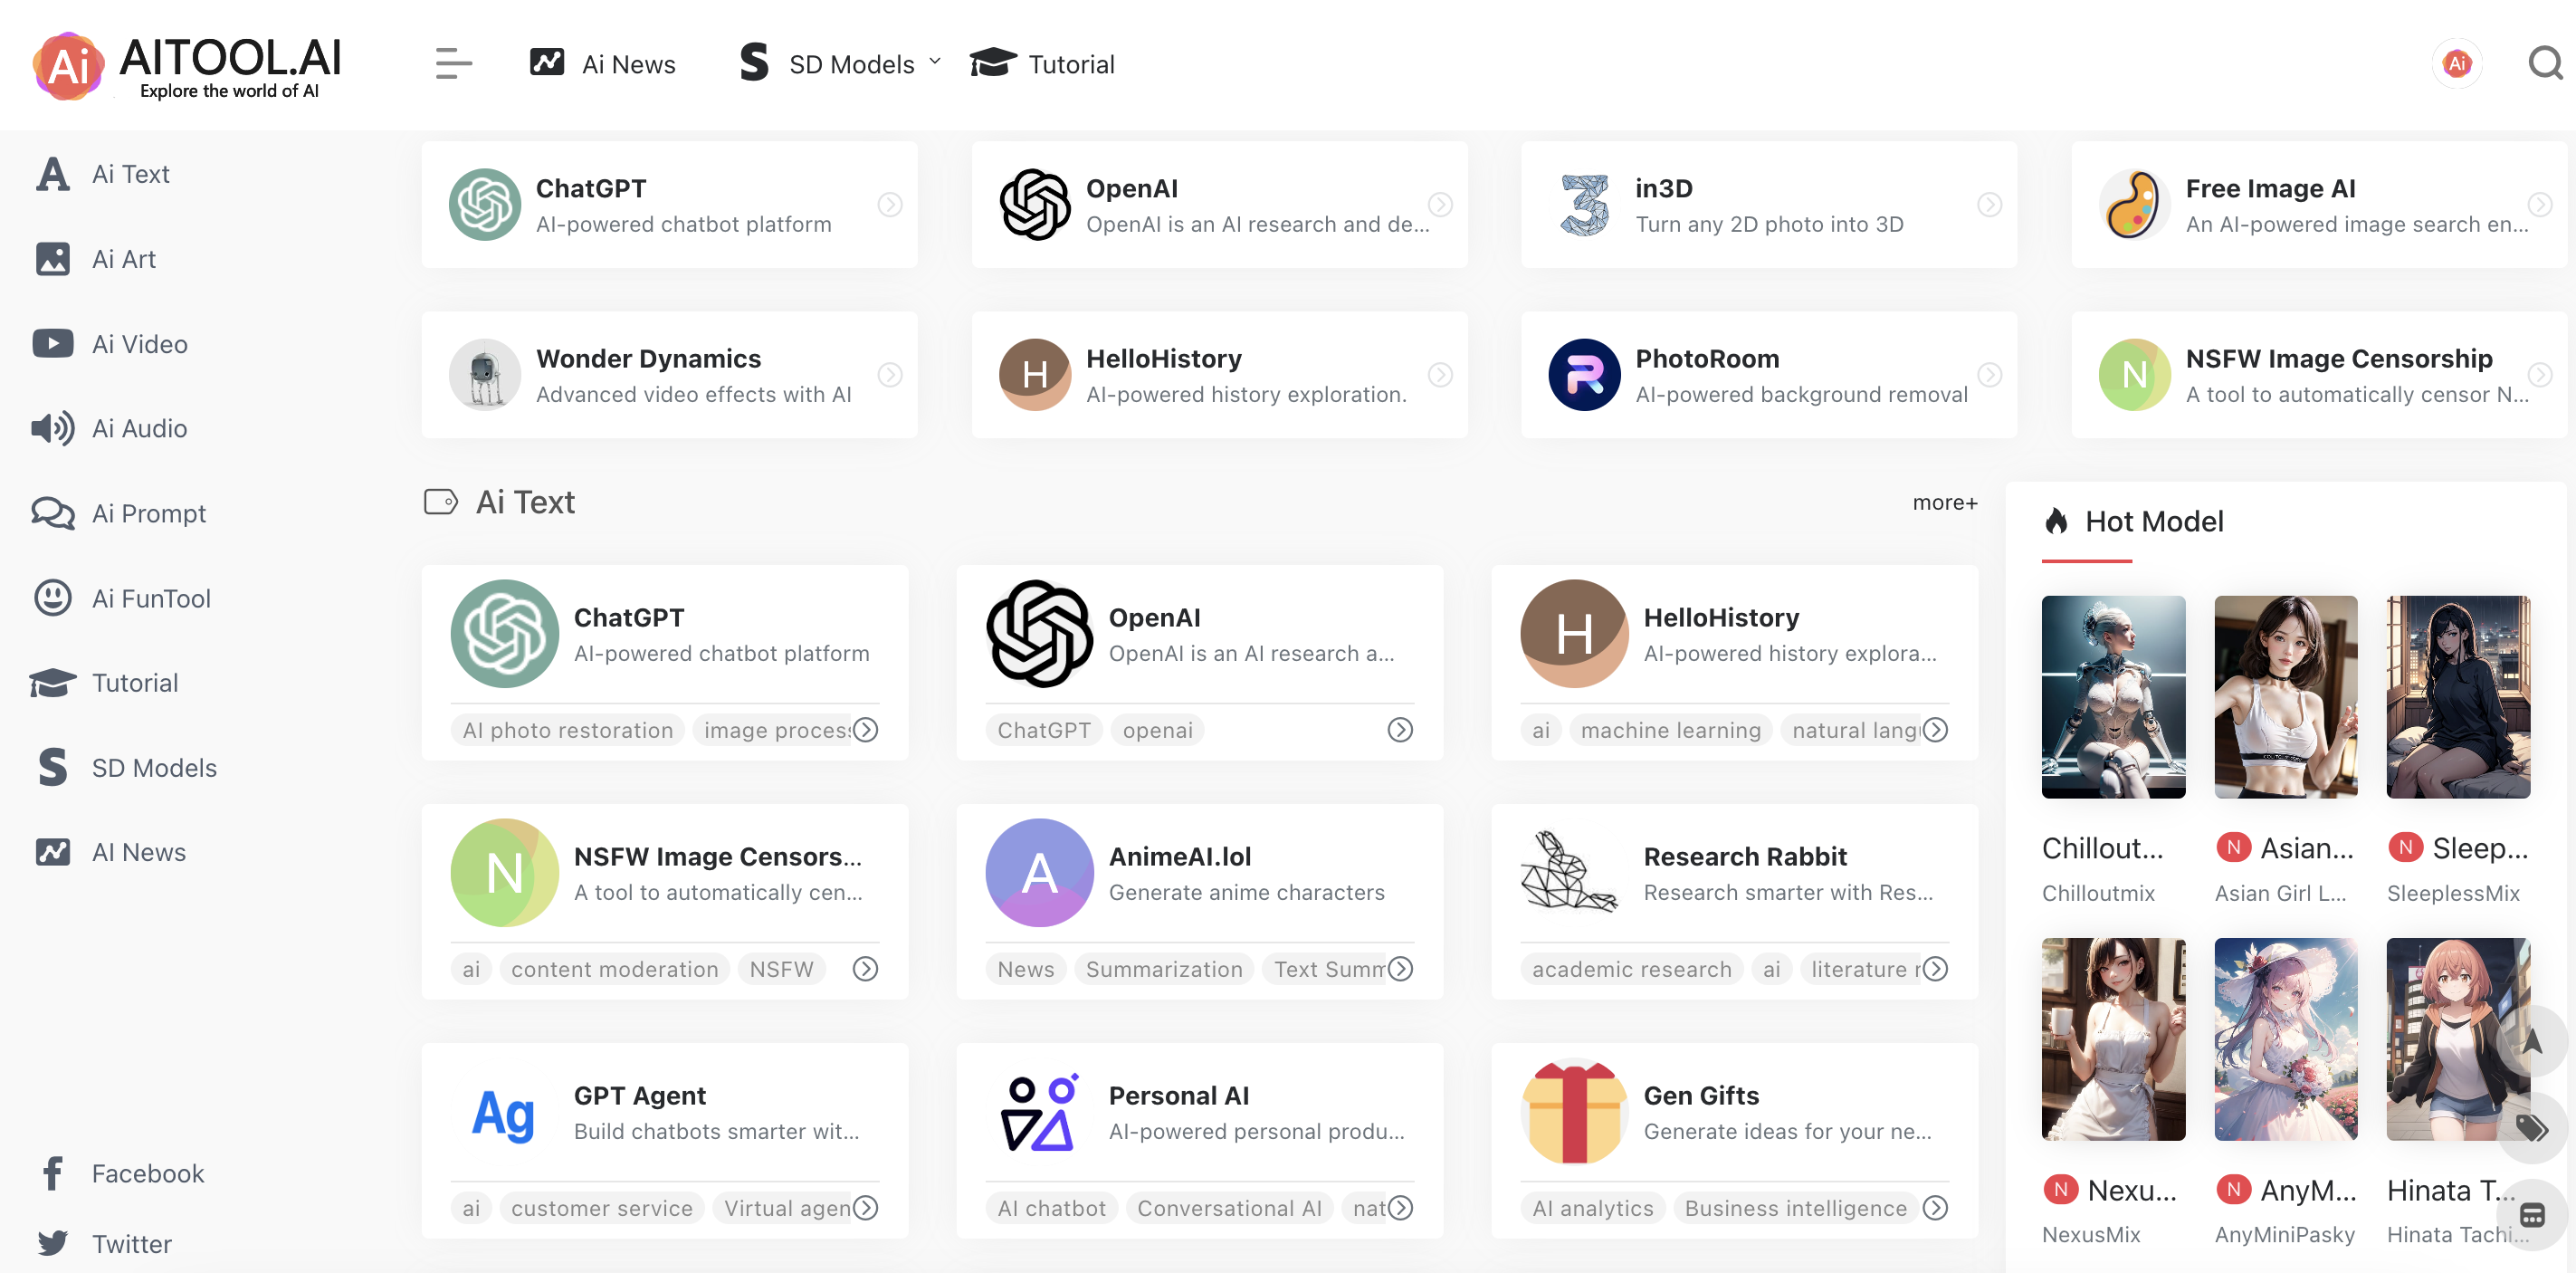Click the scroll-to-top arrow button

tap(2530, 1043)
